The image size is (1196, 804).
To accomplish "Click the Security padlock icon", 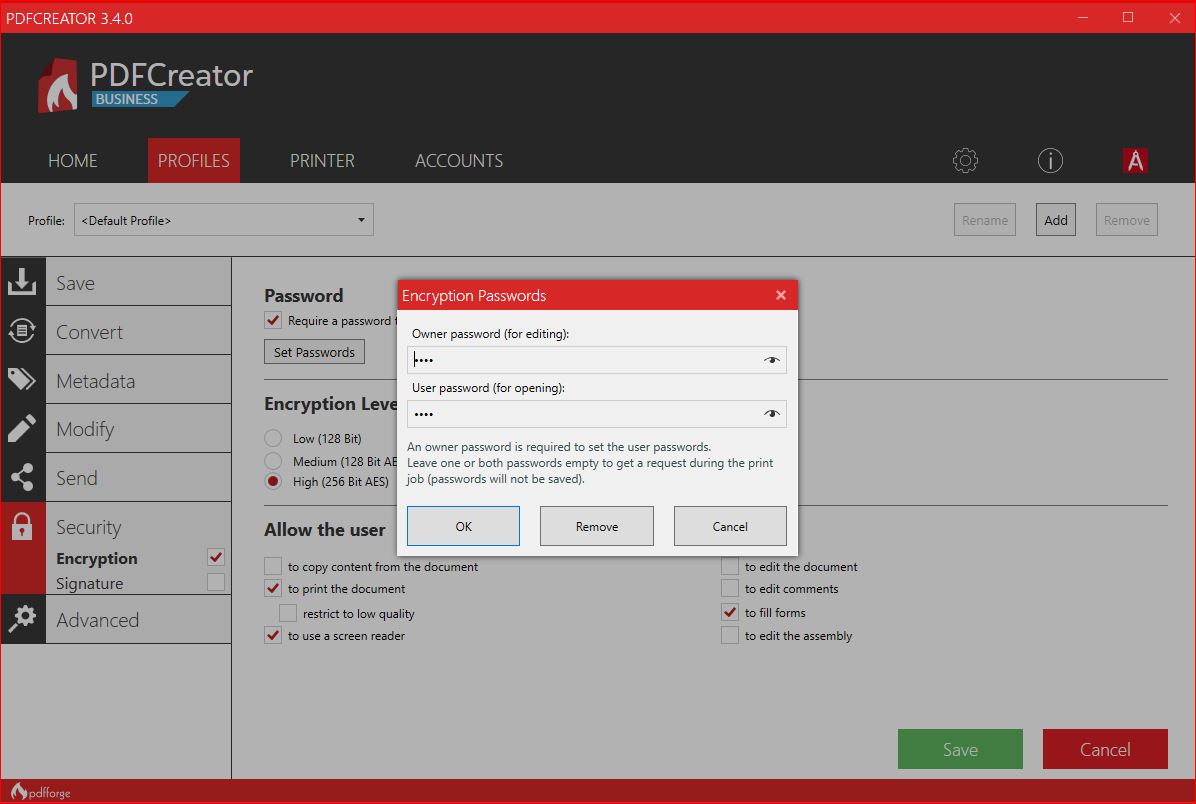I will [22, 526].
